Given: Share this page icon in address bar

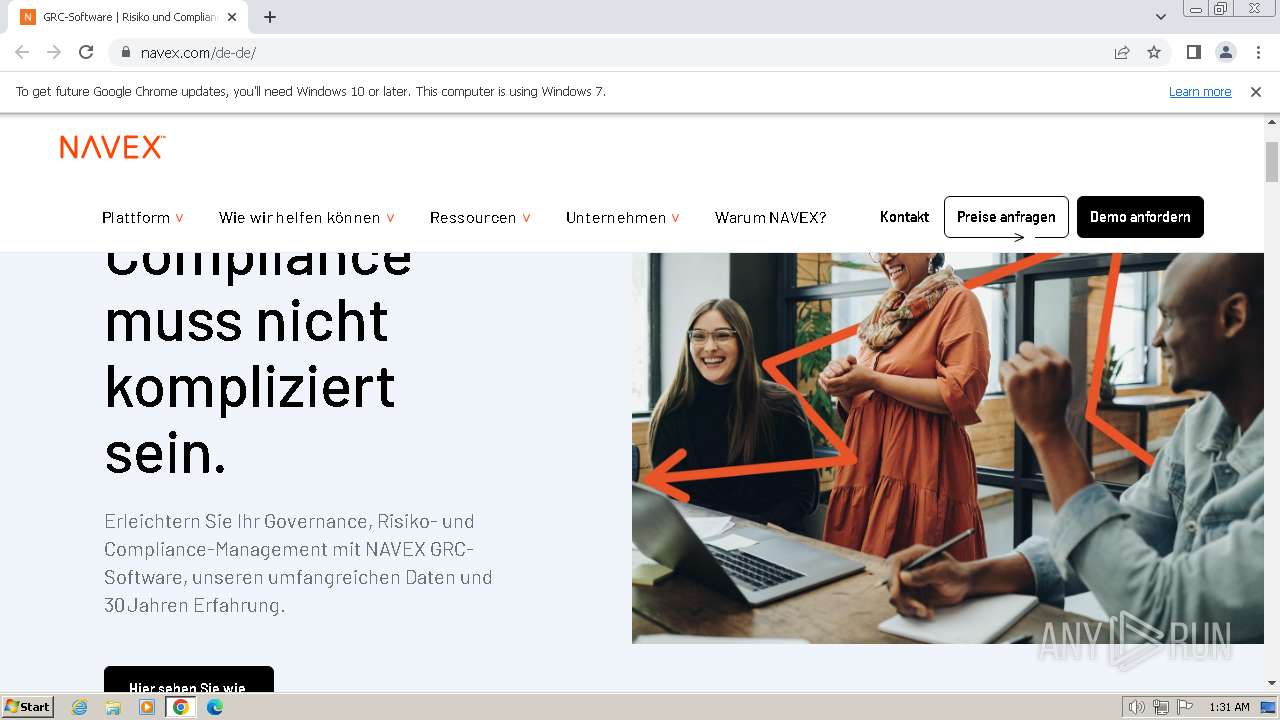Looking at the screenshot, I should click(x=1122, y=52).
